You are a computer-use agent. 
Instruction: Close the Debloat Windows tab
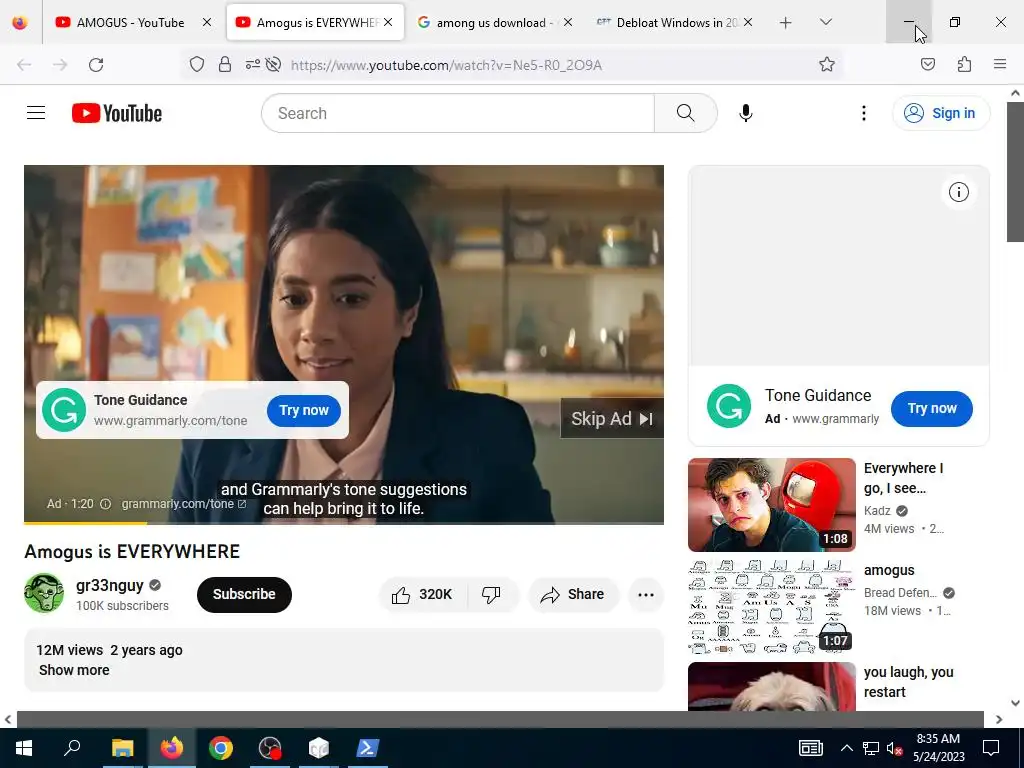748,22
